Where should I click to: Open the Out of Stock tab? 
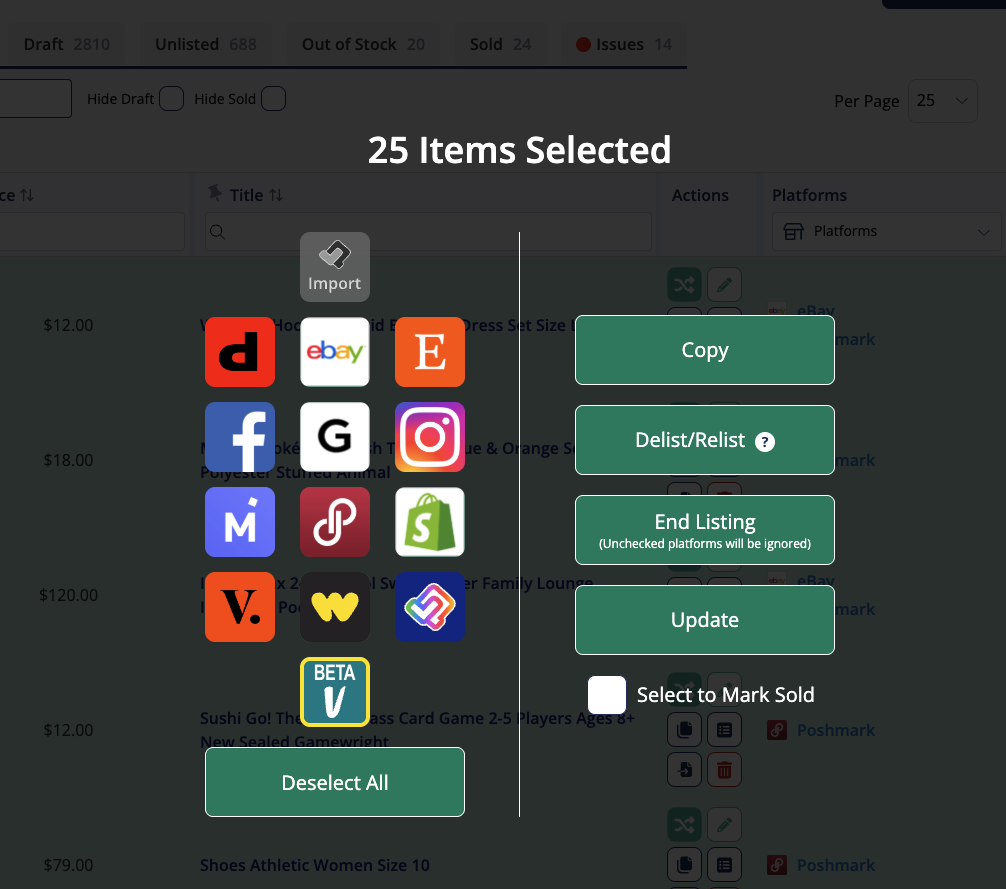pyautogui.click(x=363, y=44)
